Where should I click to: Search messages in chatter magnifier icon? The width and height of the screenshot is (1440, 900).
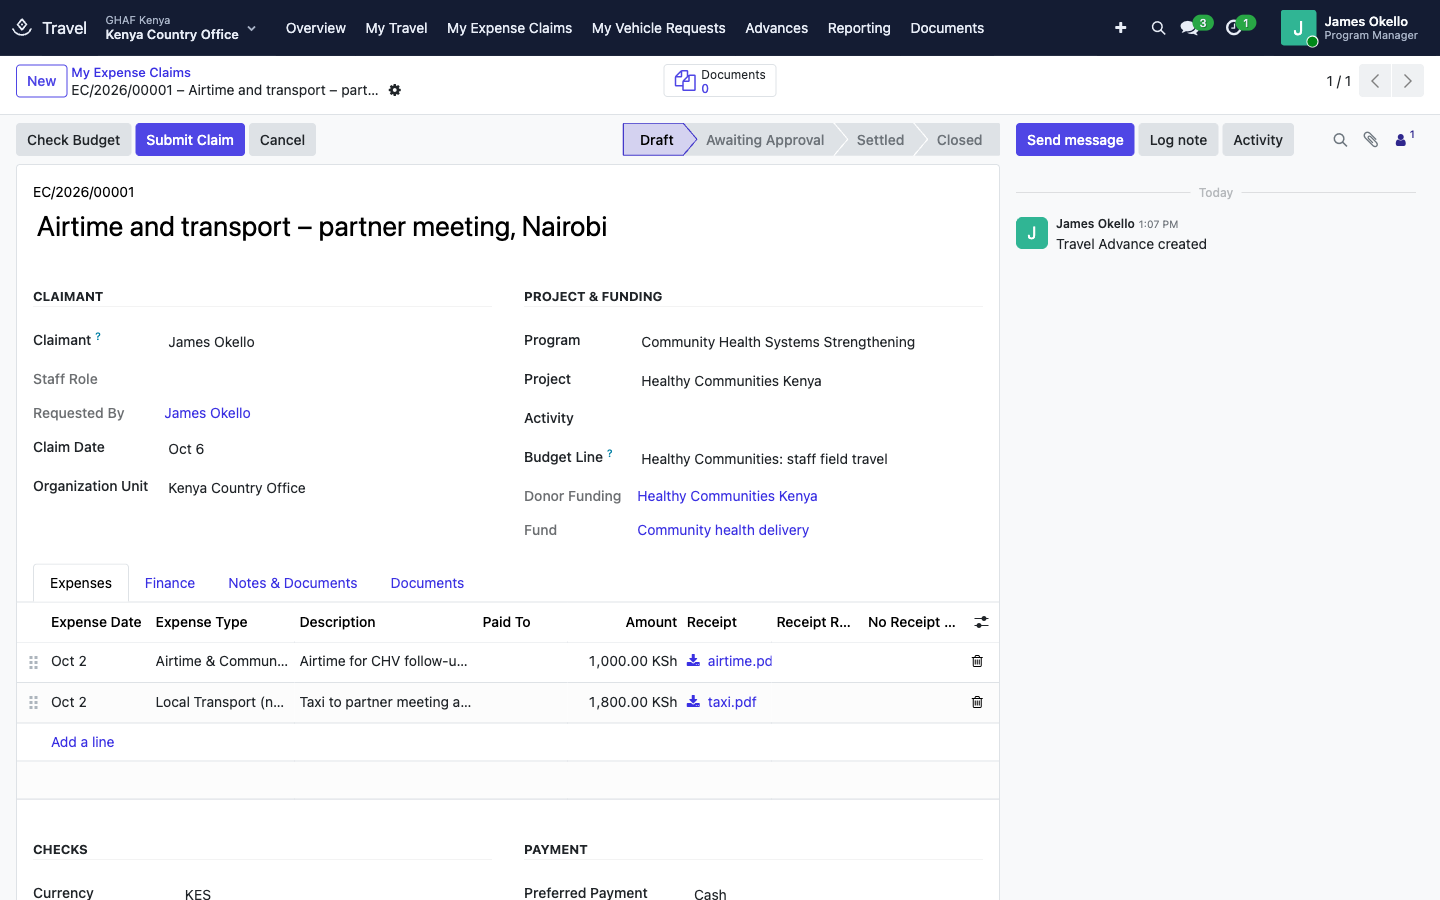(x=1340, y=140)
